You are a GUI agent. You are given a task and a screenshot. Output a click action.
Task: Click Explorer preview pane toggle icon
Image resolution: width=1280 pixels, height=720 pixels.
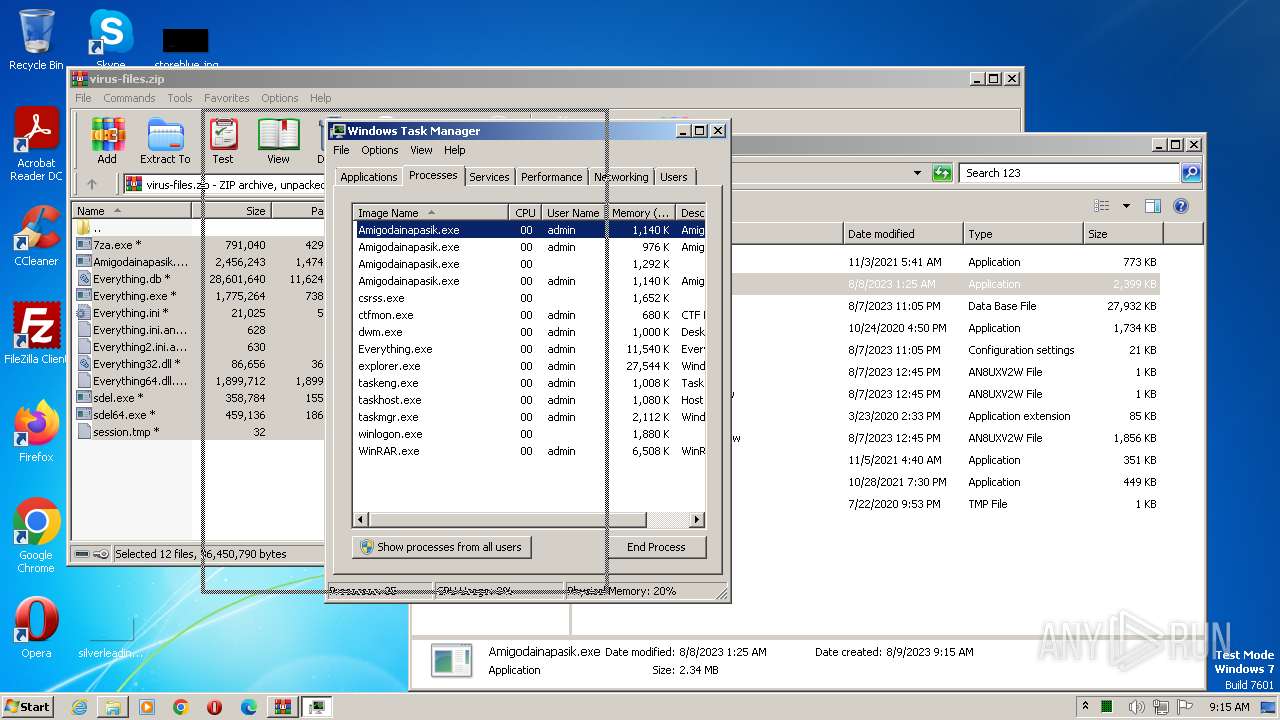click(x=1152, y=206)
